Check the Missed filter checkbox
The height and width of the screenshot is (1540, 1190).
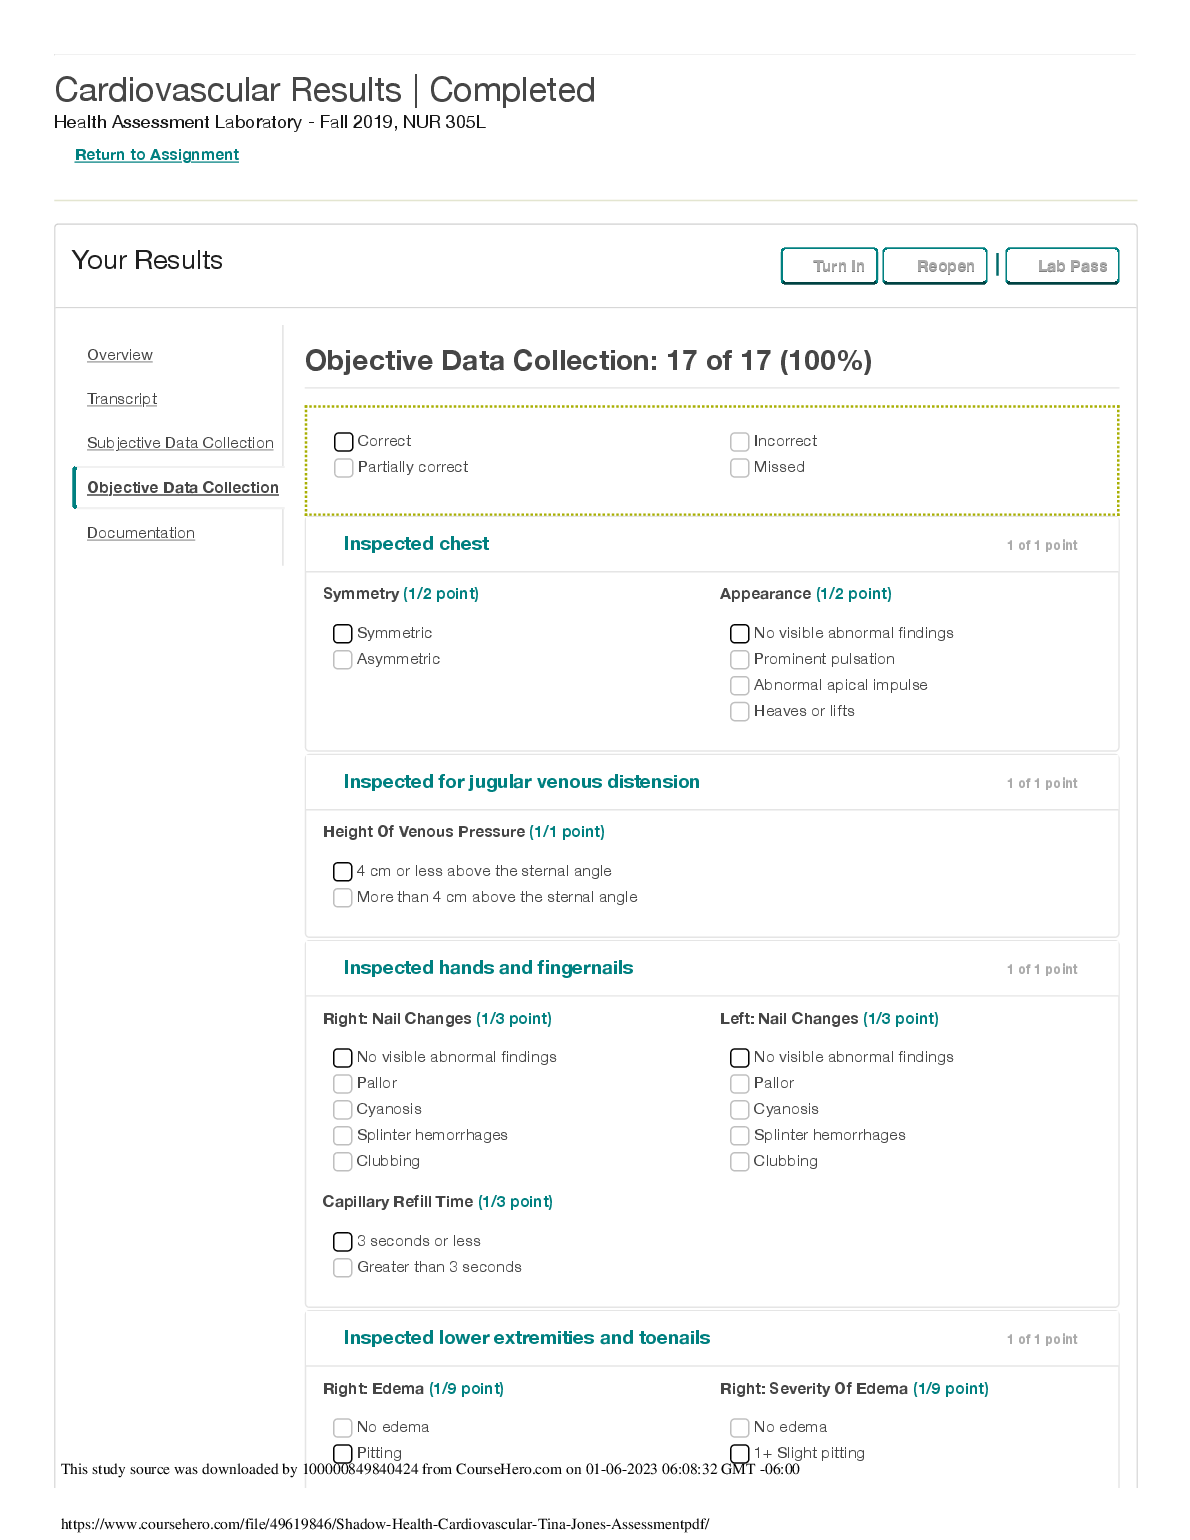740,468
